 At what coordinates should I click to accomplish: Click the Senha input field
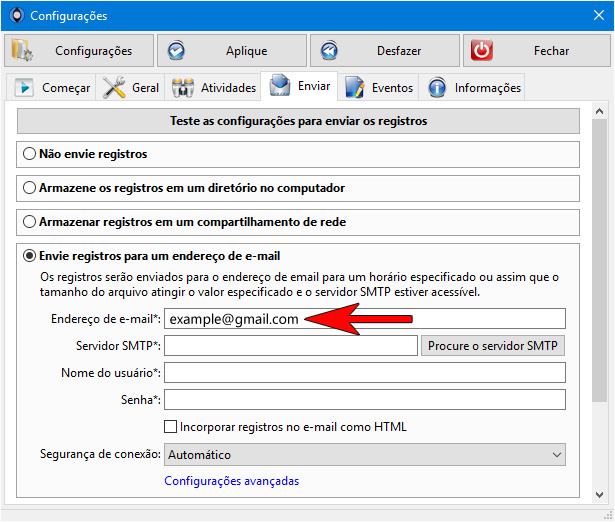[x=365, y=400]
